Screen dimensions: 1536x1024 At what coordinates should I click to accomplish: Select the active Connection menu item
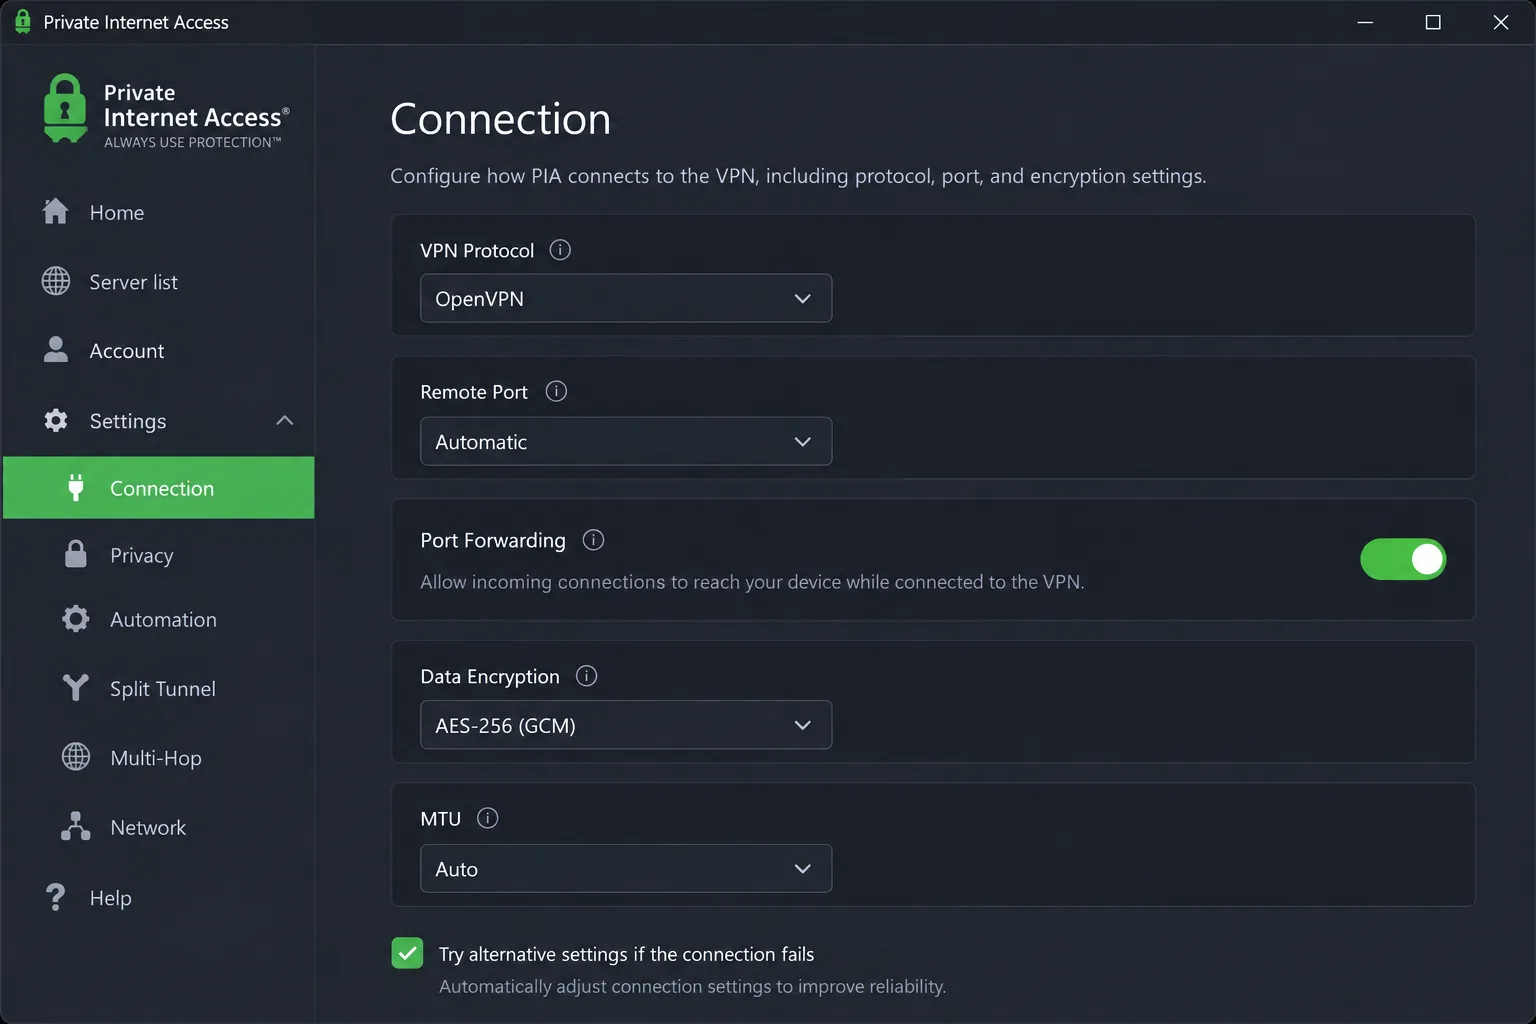pyautogui.click(x=159, y=487)
